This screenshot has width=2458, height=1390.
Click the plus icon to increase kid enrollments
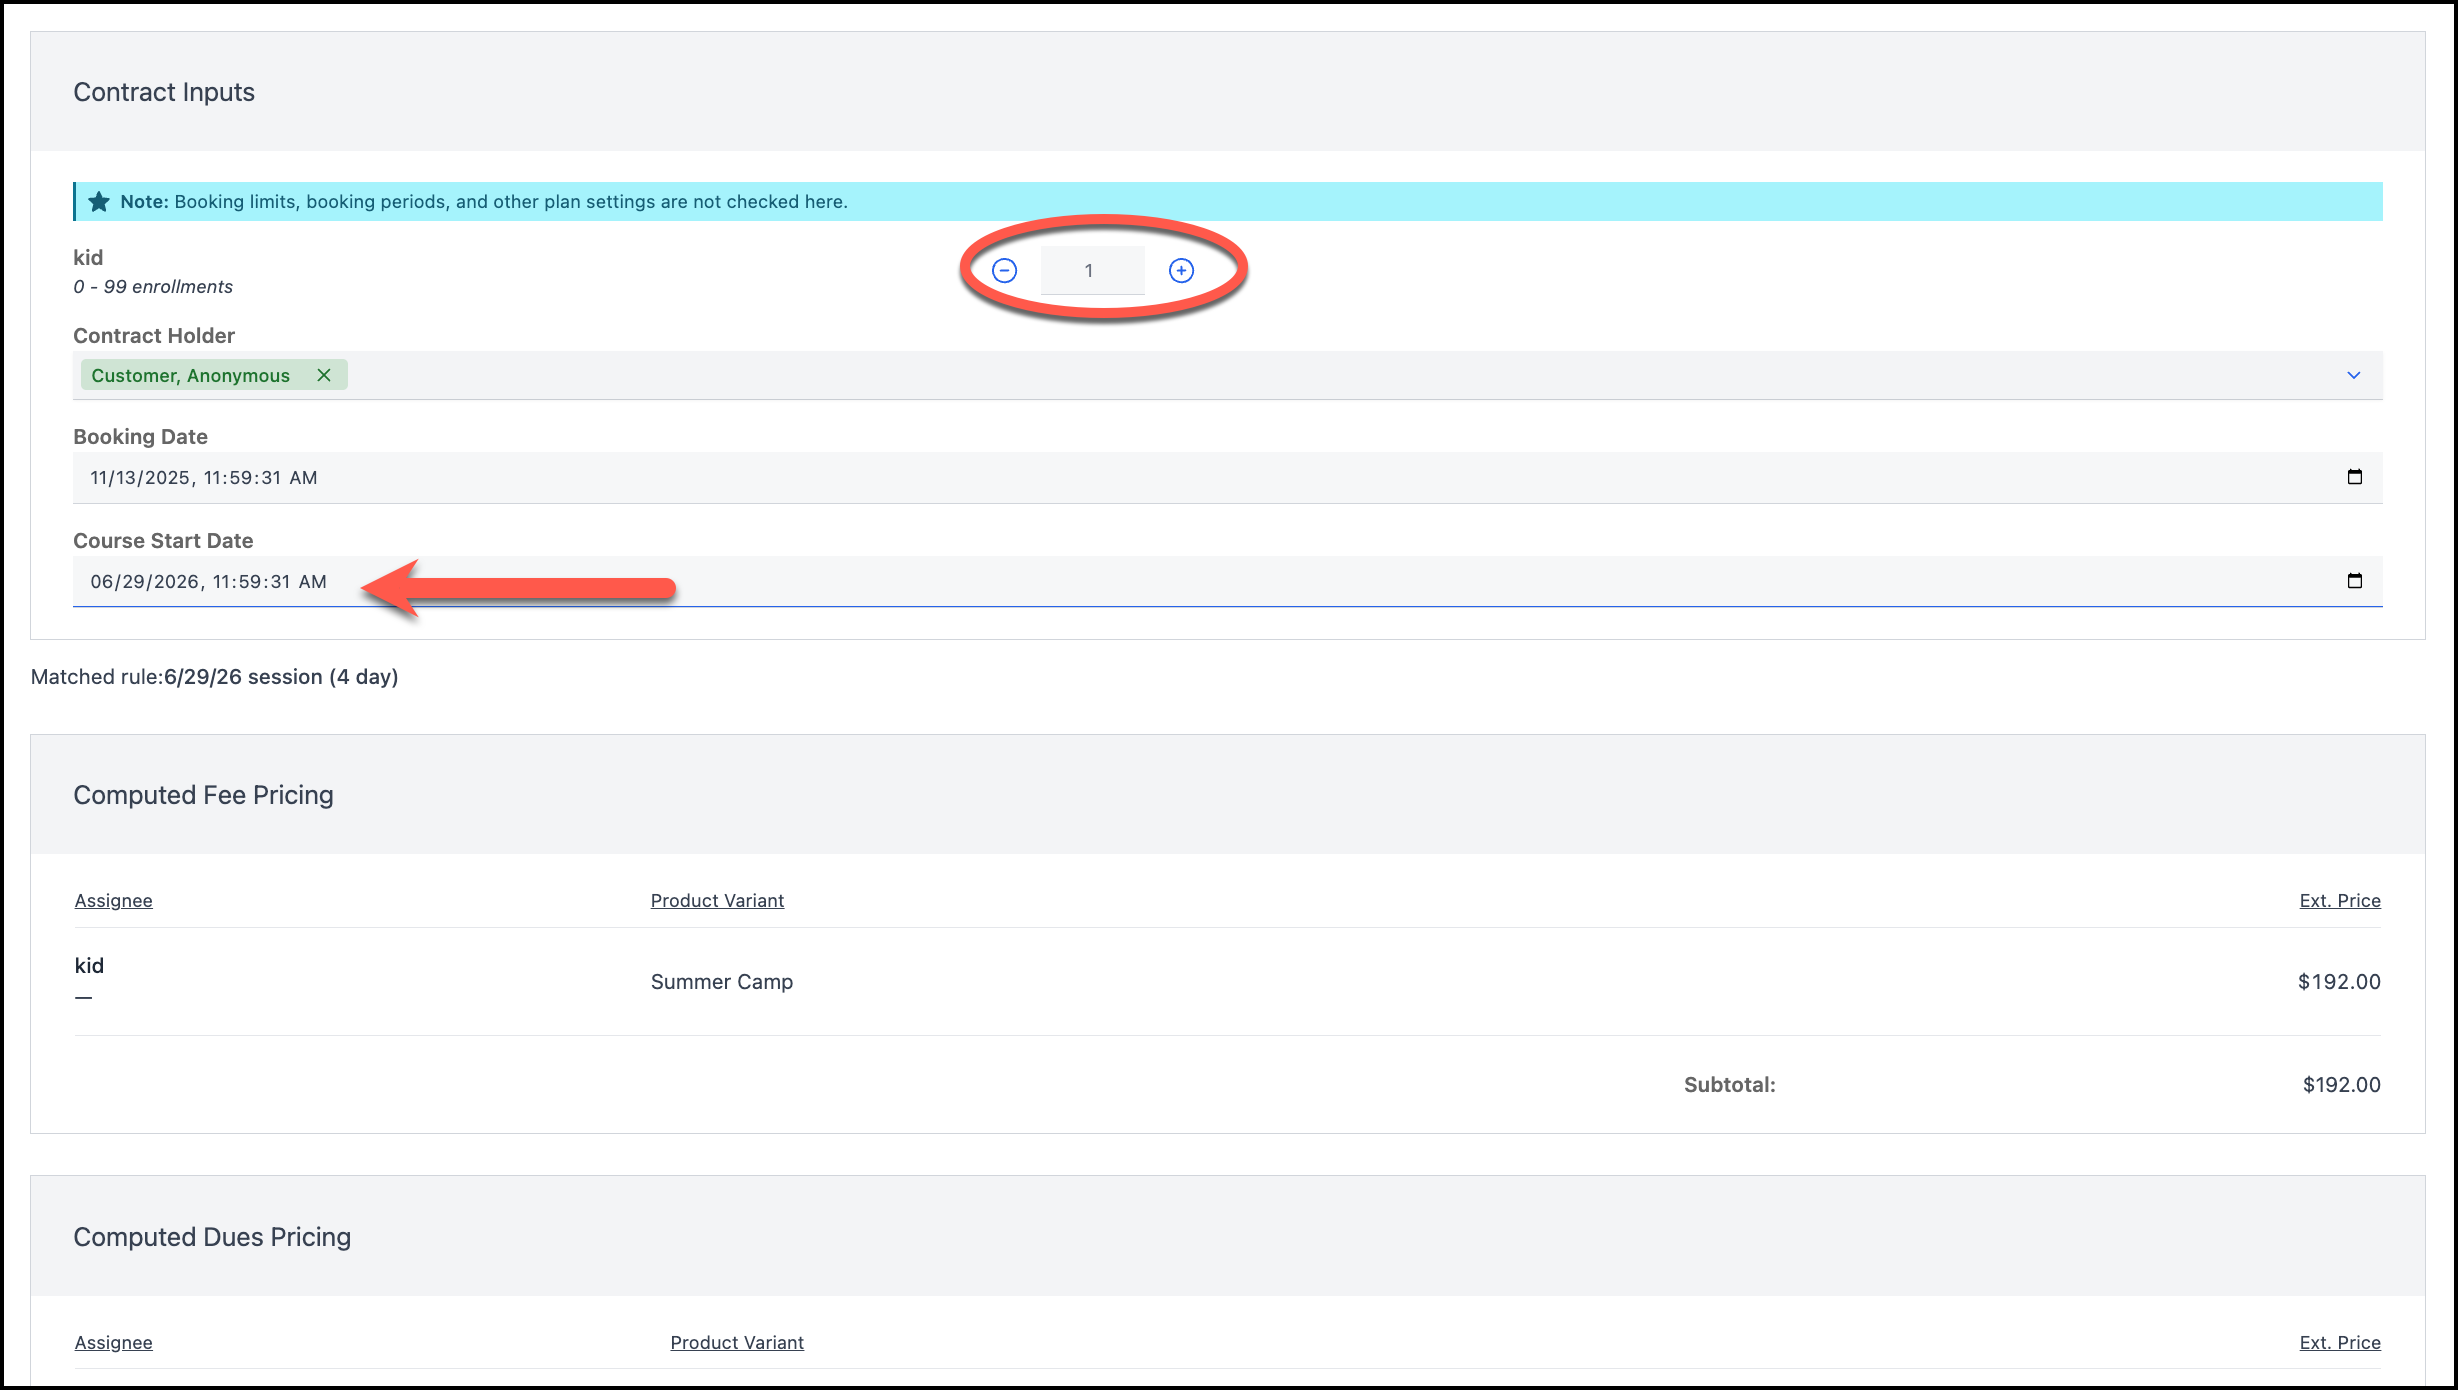pyautogui.click(x=1181, y=271)
